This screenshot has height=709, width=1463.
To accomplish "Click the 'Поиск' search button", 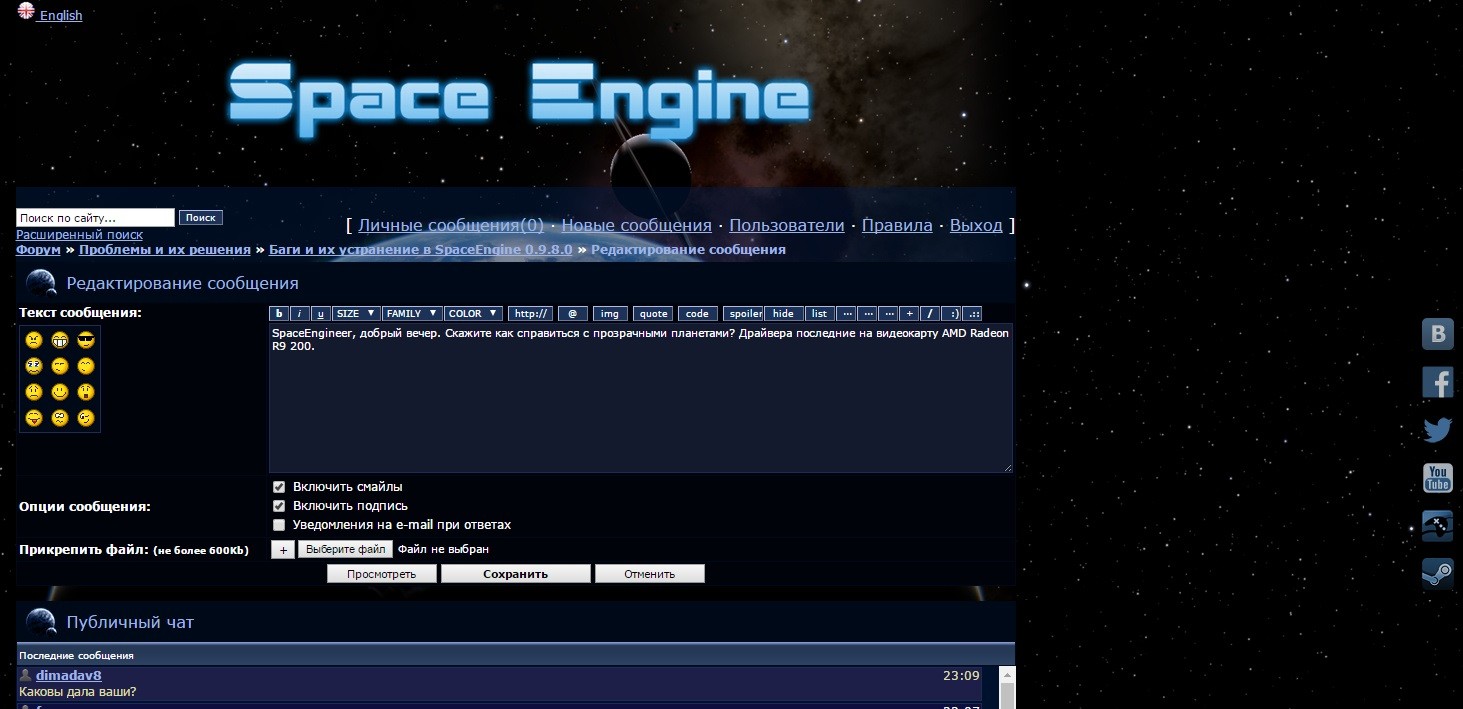I will pos(201,217).
